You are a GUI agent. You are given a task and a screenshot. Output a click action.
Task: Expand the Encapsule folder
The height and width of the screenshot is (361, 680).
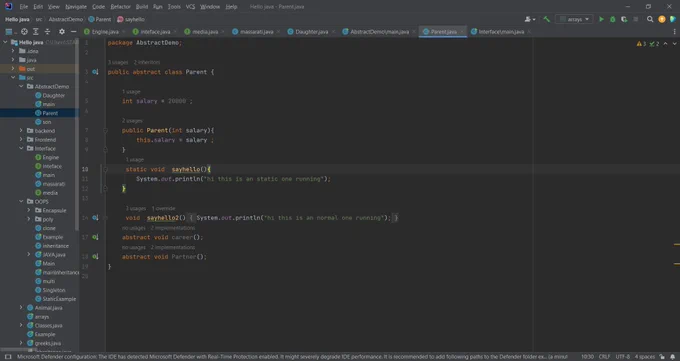click(x=29, y=210)
